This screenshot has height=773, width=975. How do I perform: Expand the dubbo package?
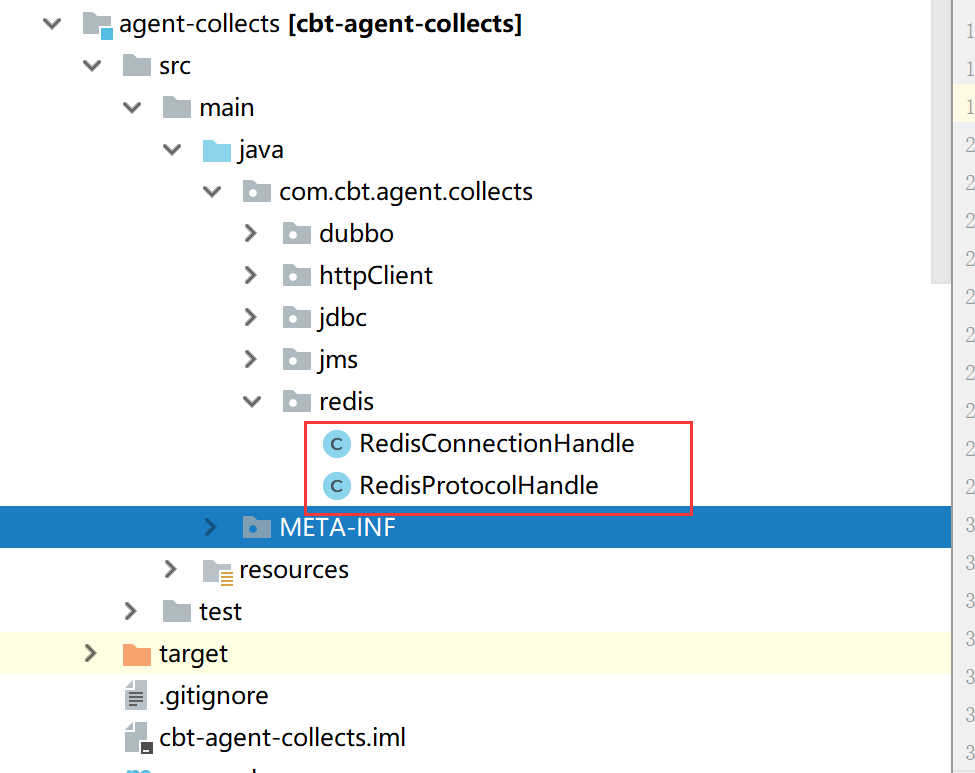251,234
